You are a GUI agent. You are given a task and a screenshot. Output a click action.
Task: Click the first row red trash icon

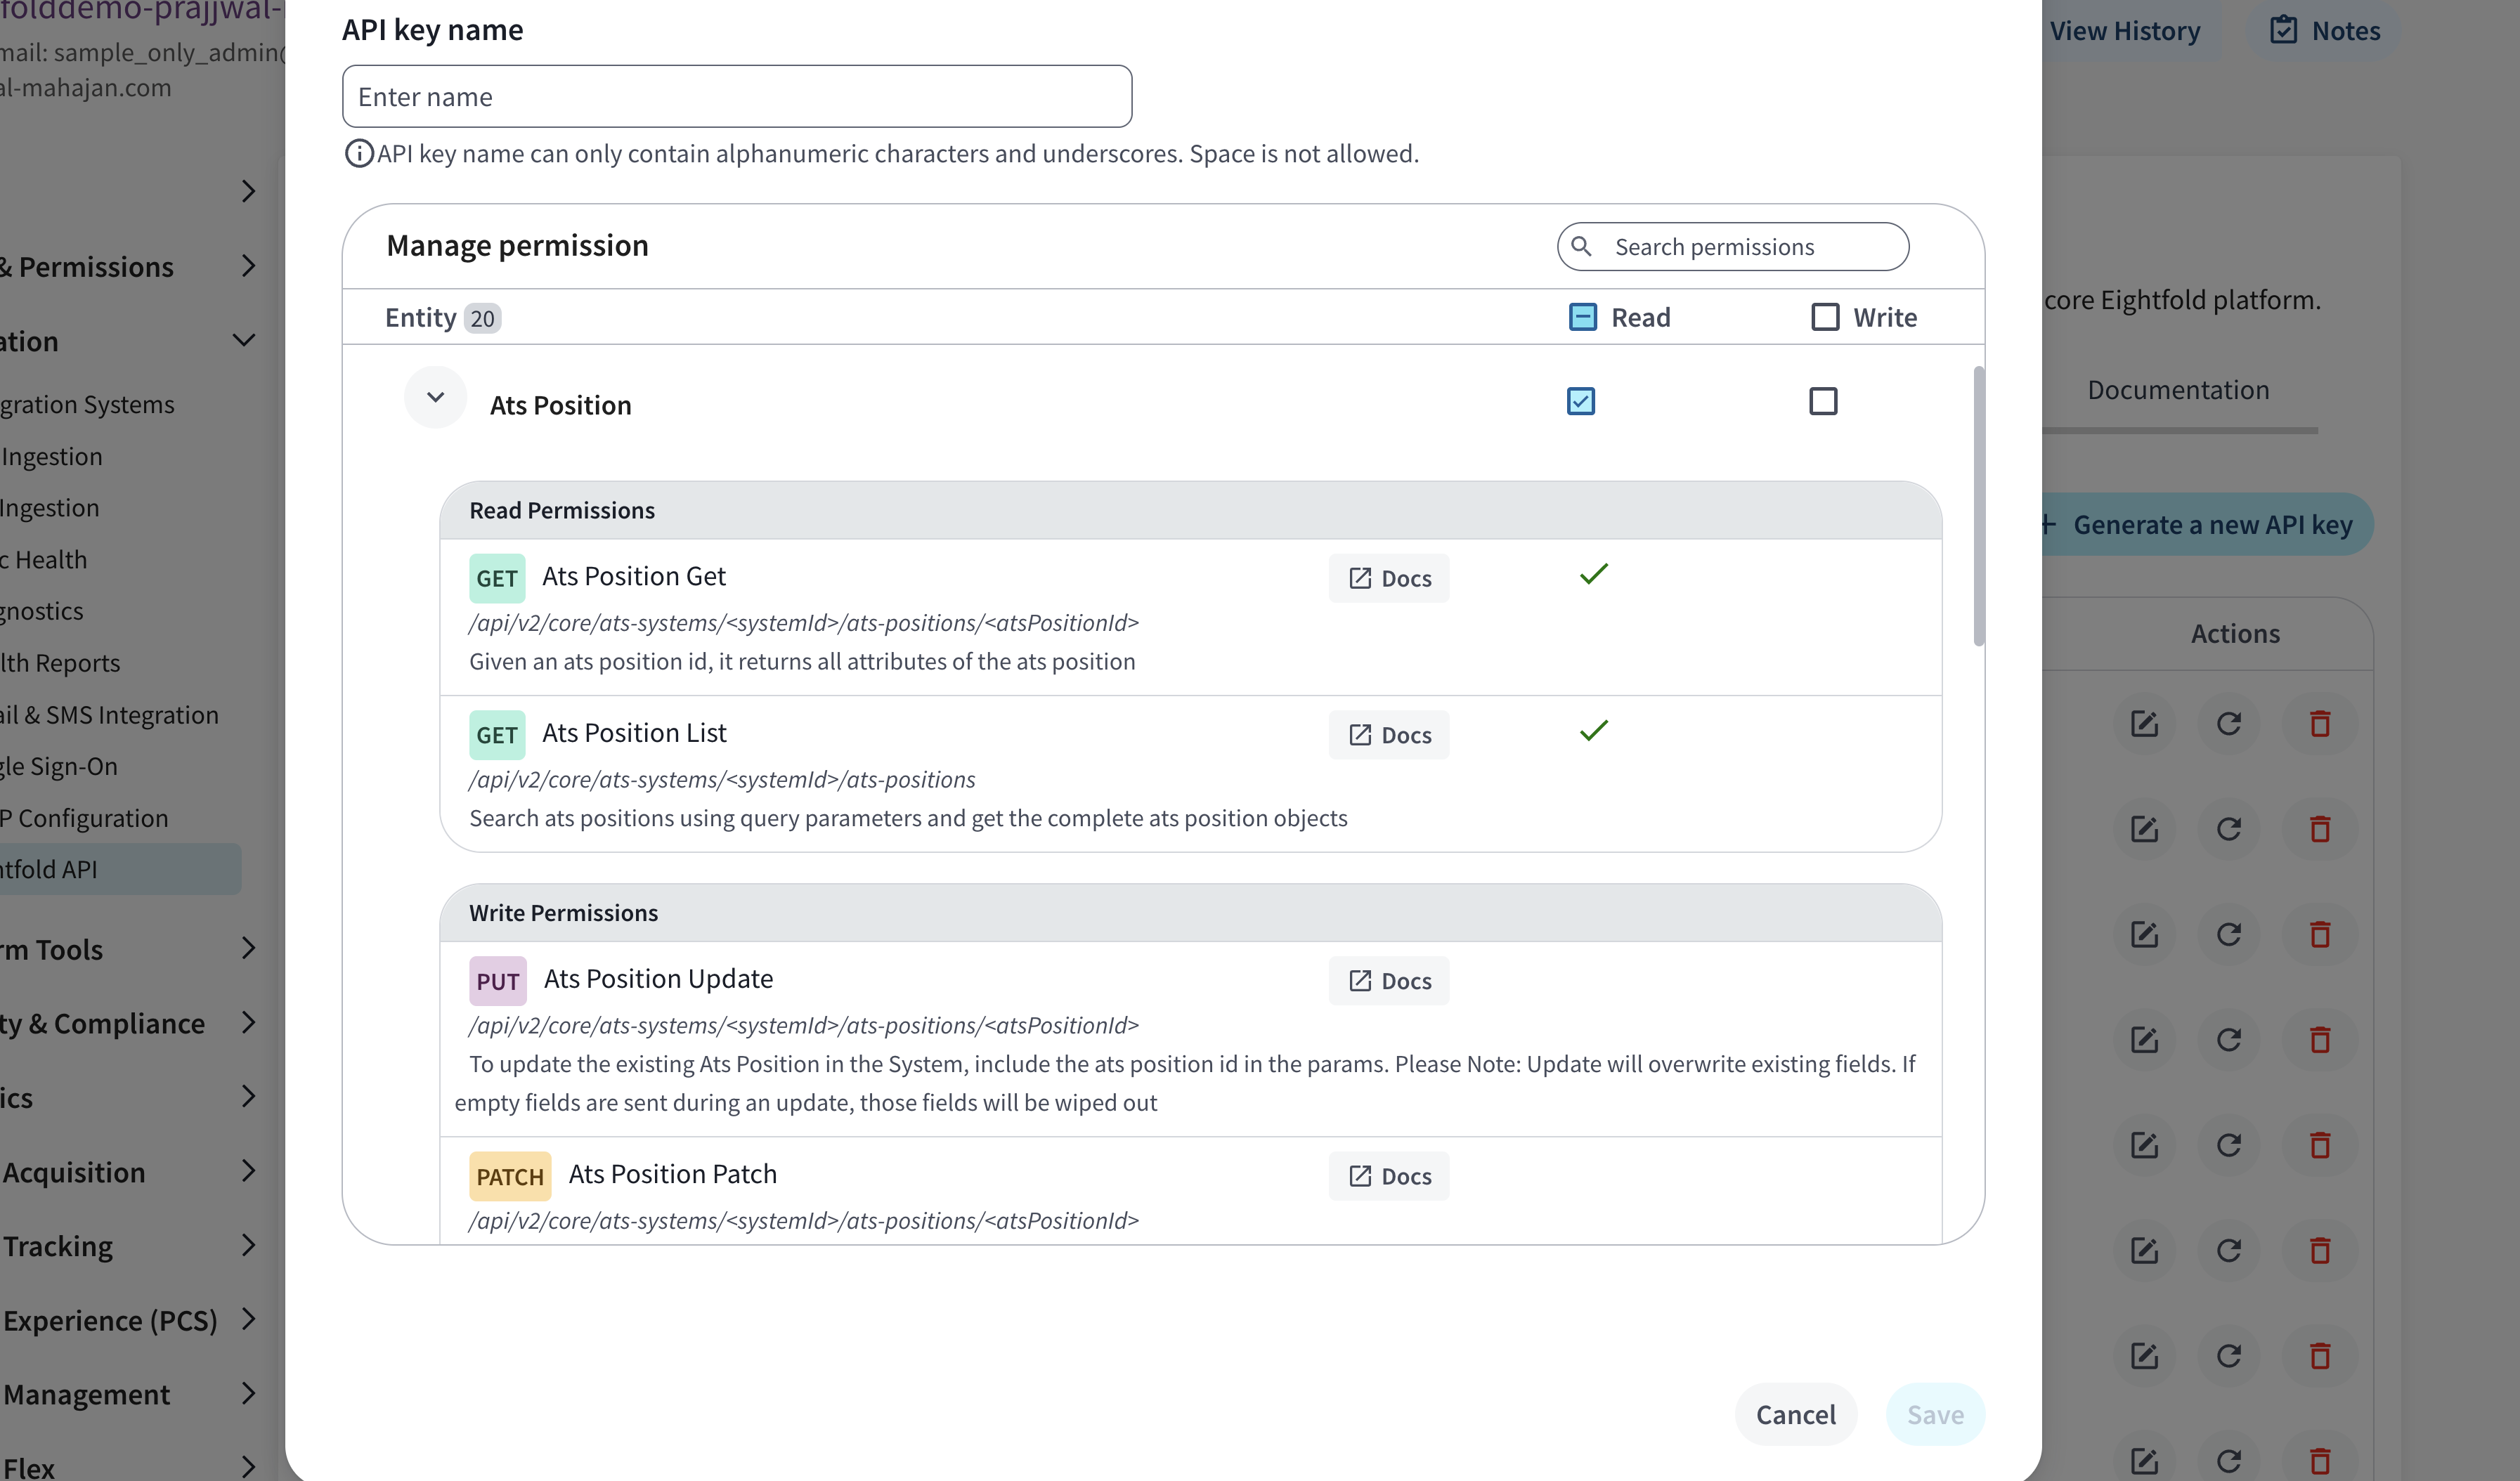tap(2320, 724)
